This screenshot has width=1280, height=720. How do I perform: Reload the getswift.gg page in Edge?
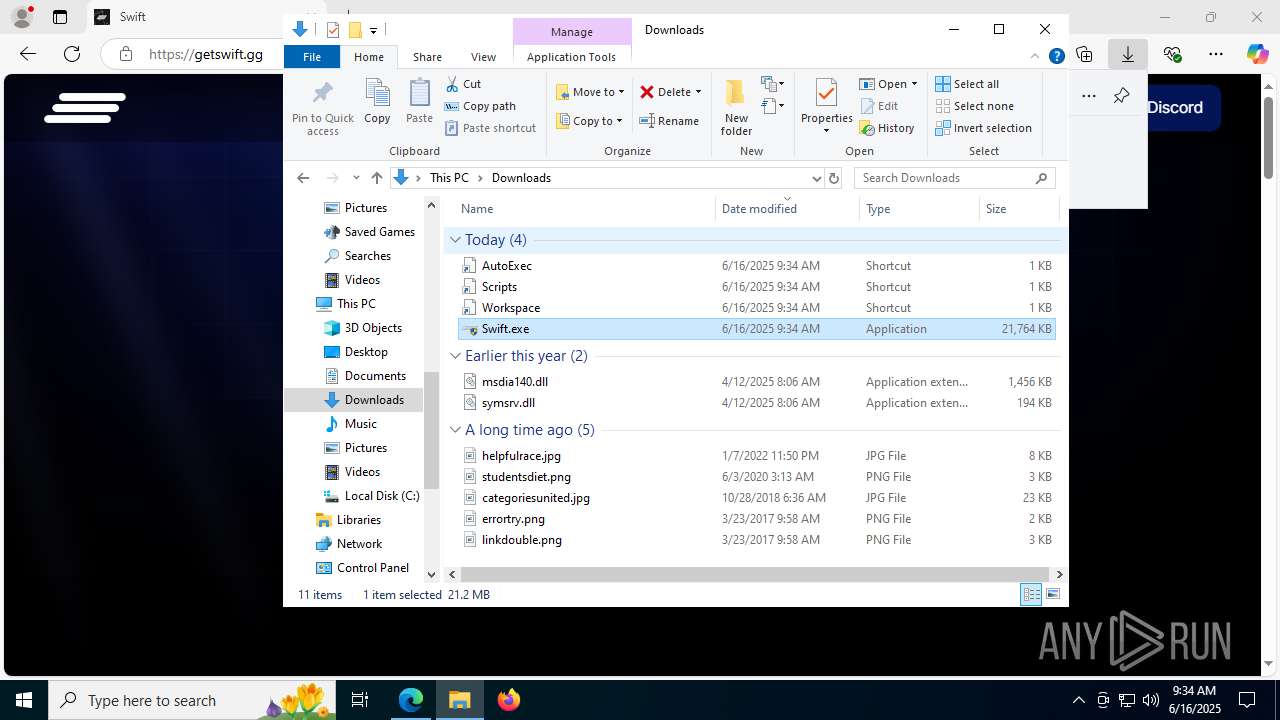pos(72,54)
